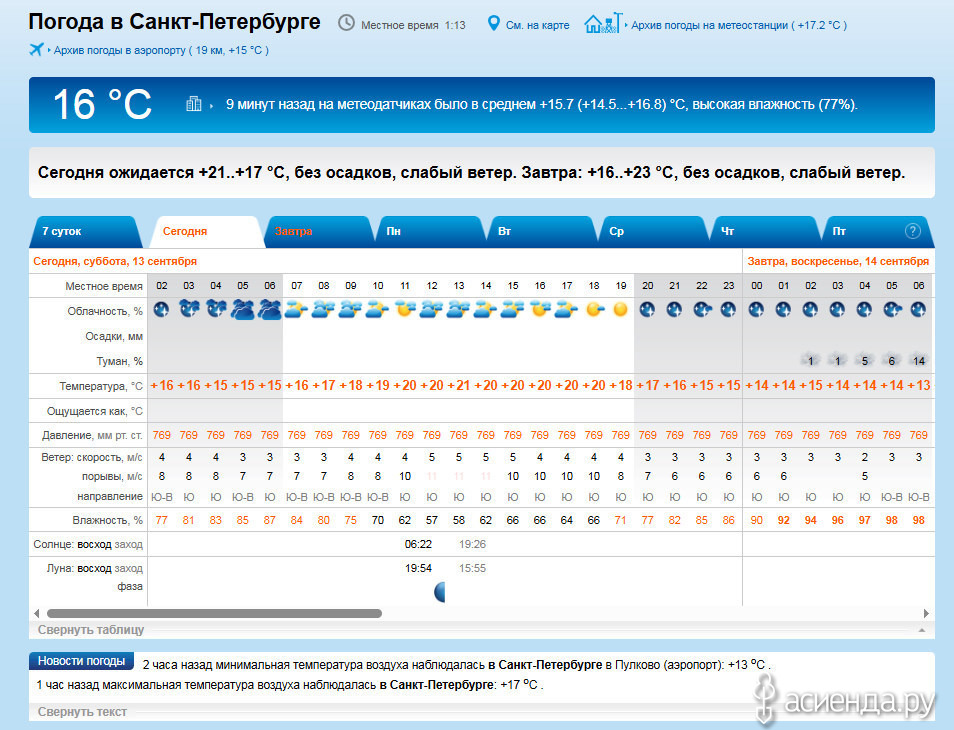Click the fog icon showing 5 percent
Image resolution: width=954 pixels, height=730 pixels.
click(865, 360)
